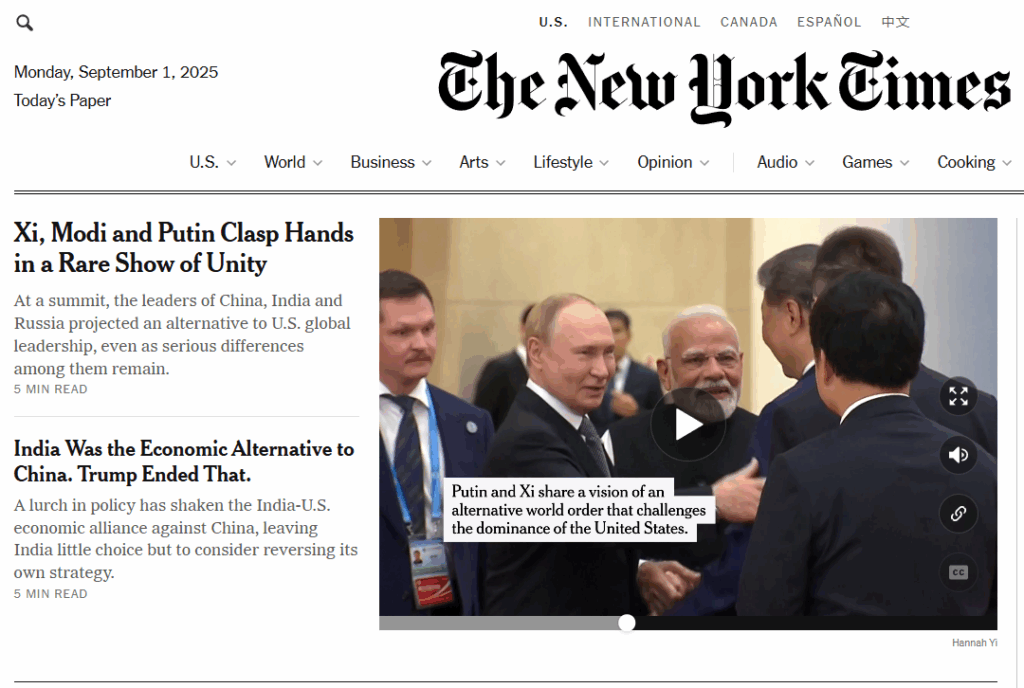The width and height of the screenshot is (1024, 688).
Task: Switch to the International edition
Action: tap(644, 22)
